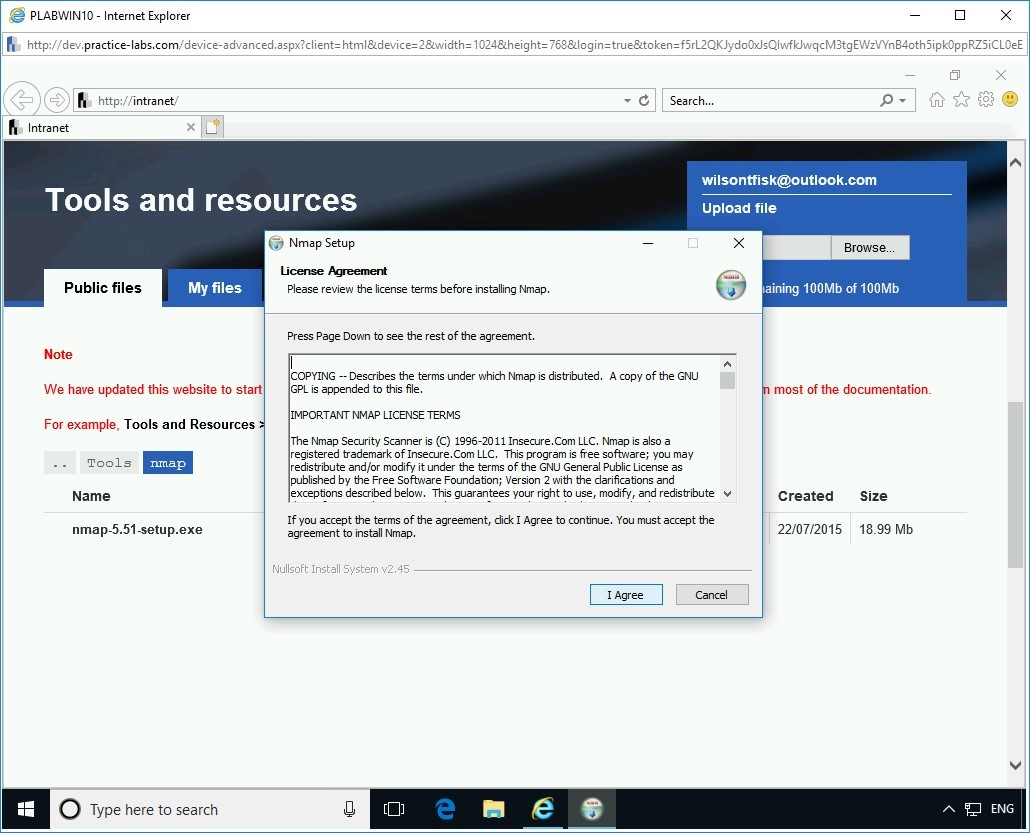Activate the microphone in the taskbar search

[x=348, y=809]
